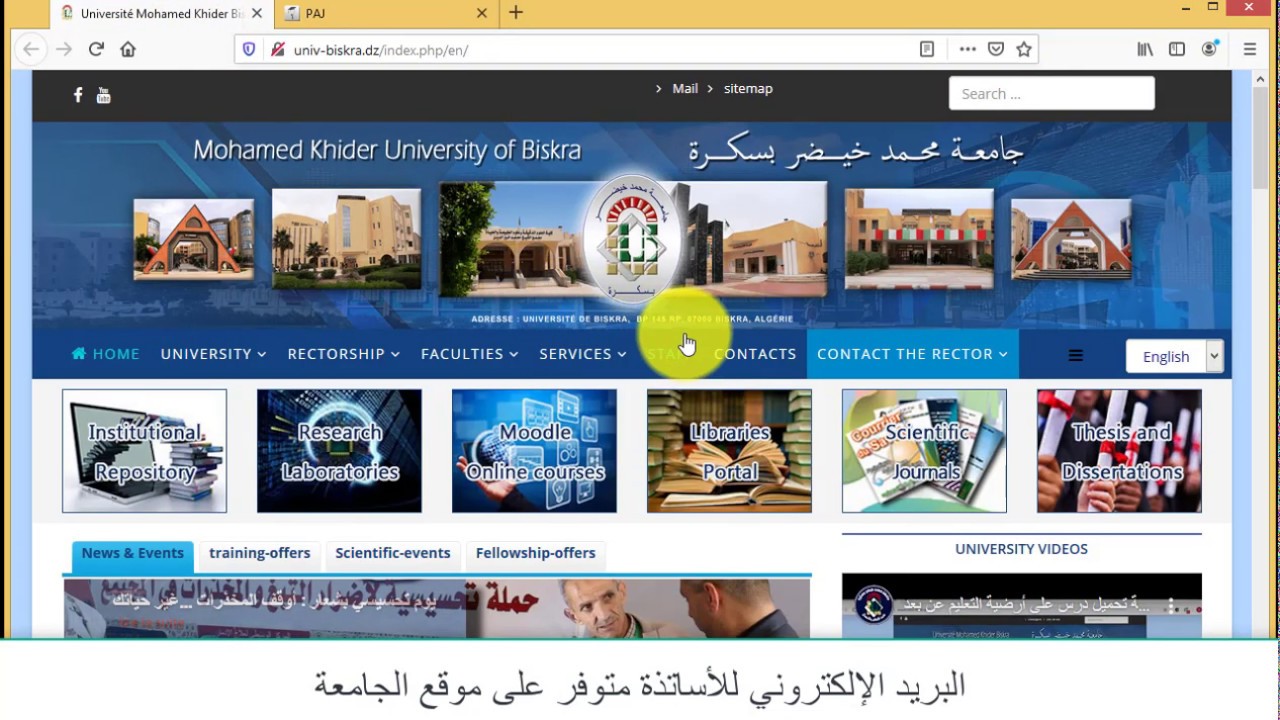The height and width of the screenshot is (720, 1280).
Task: Open the Firefox hamburger application menu
Action: click(1250, 49)
